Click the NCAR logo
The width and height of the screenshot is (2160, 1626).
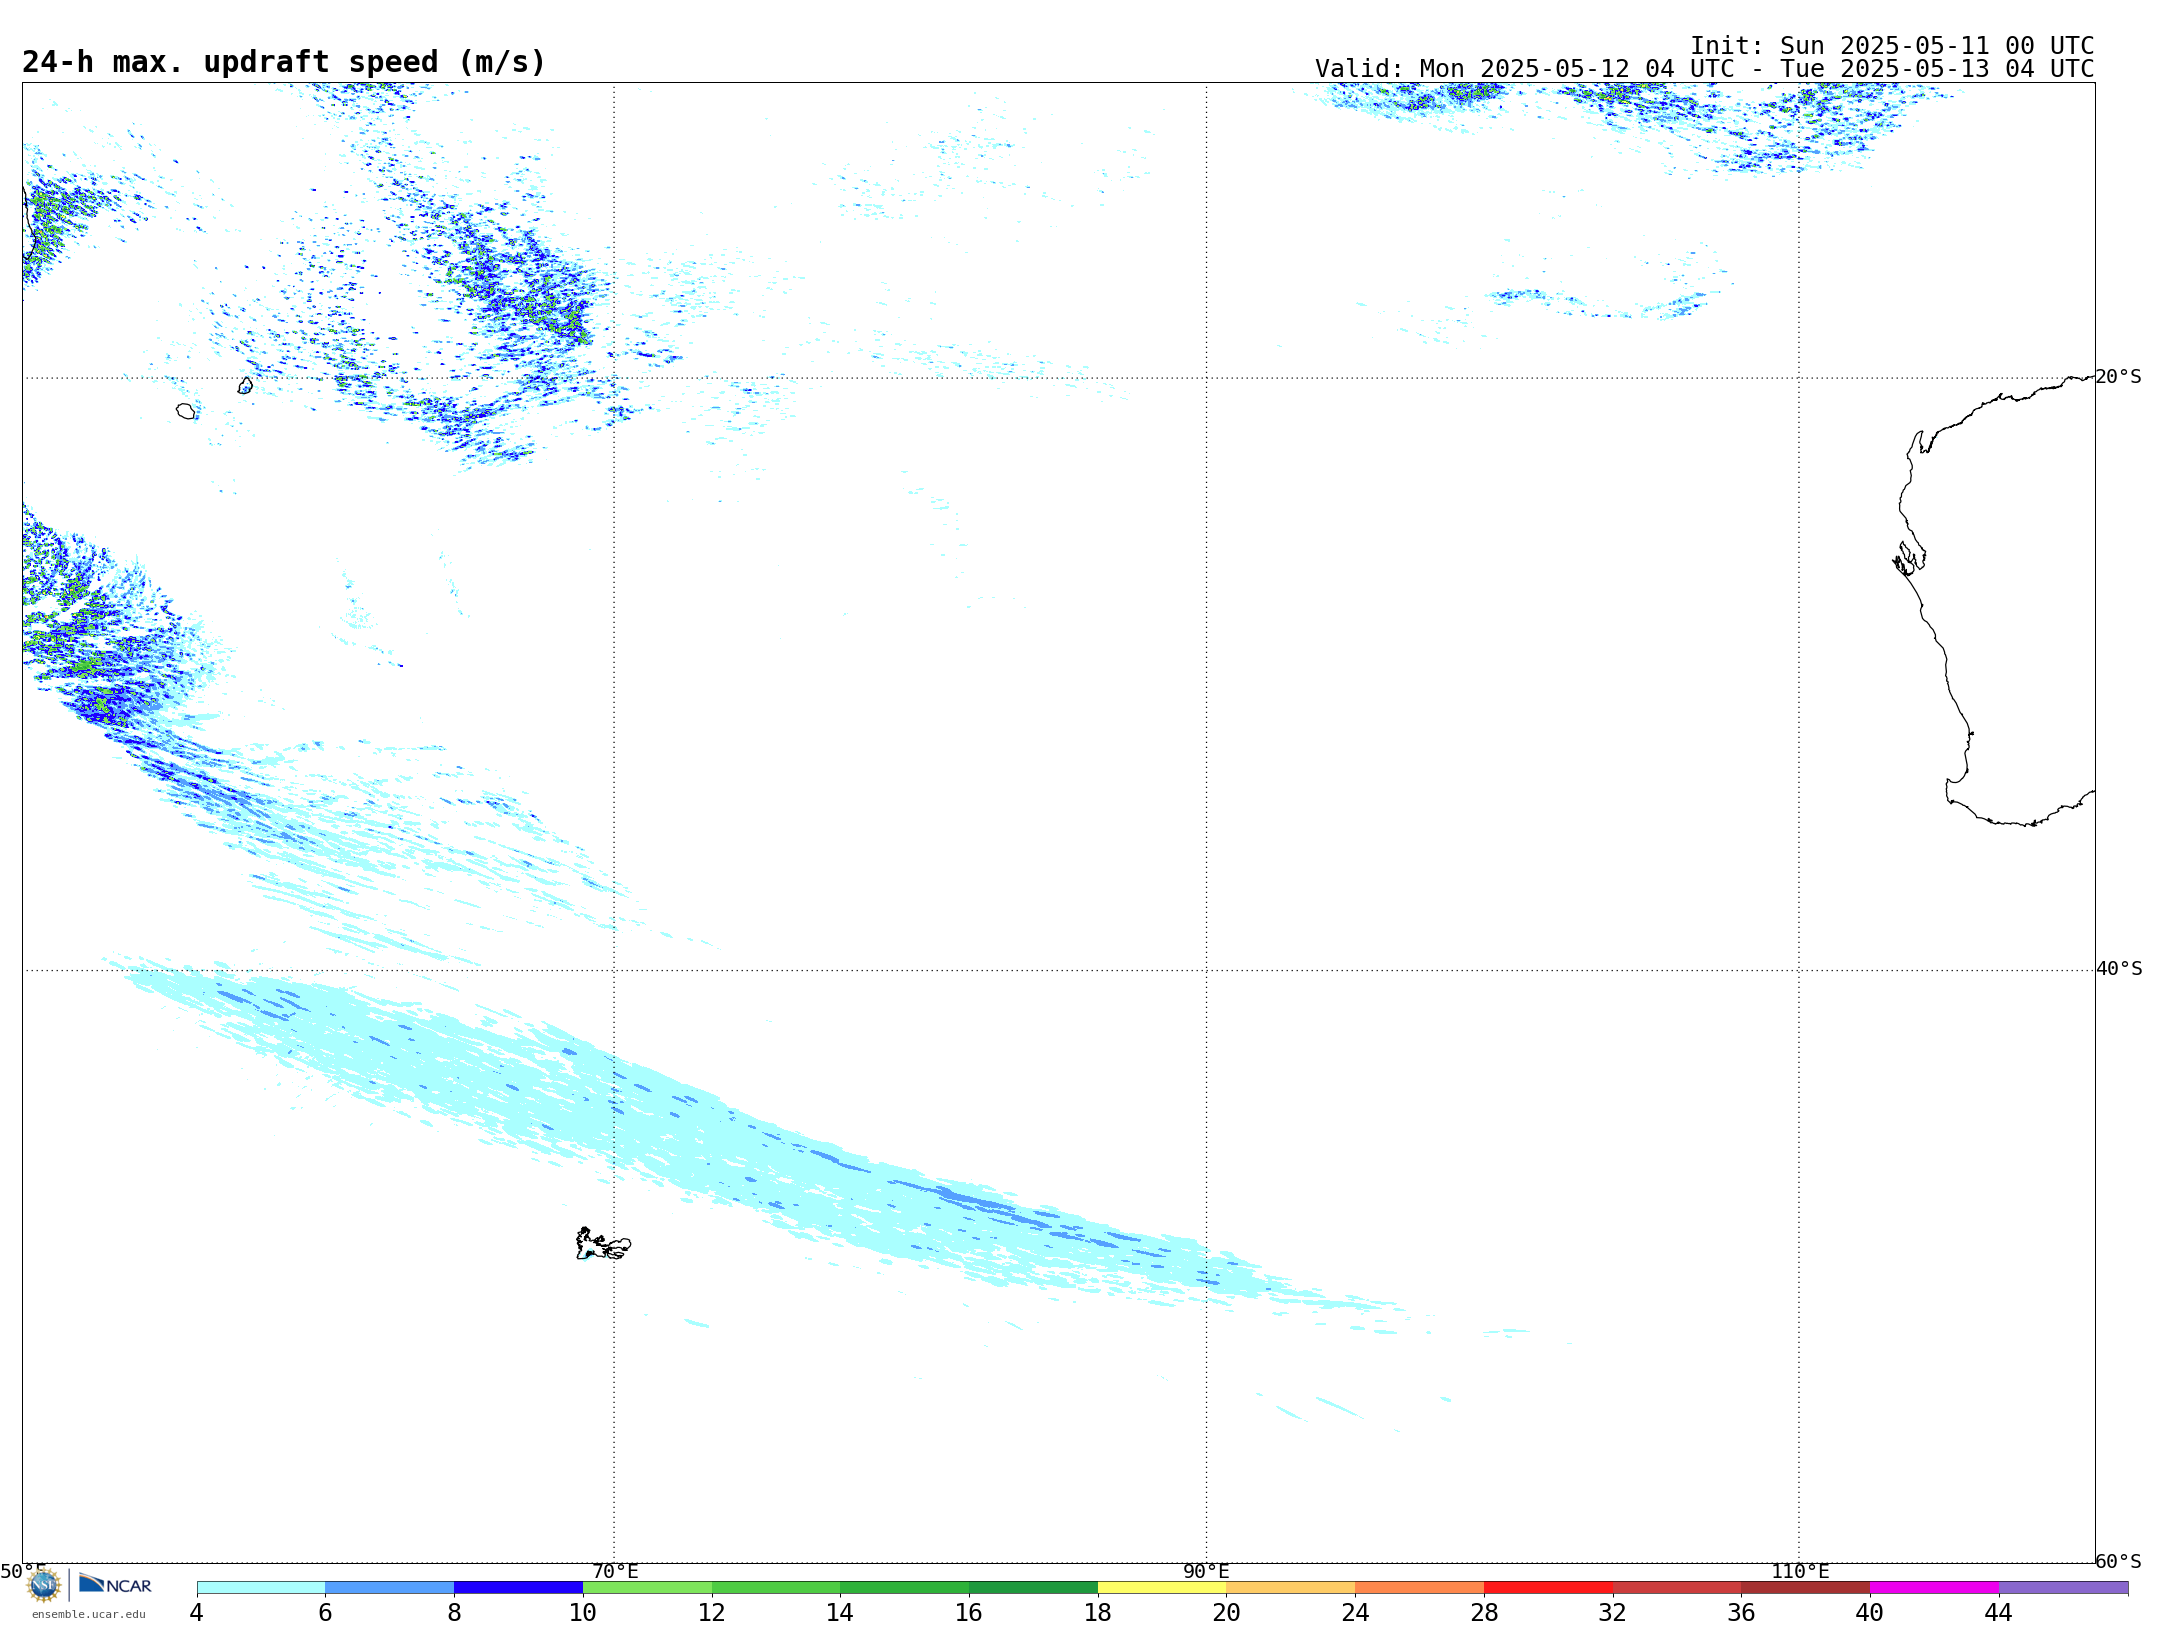click(x=115, y=1584)
